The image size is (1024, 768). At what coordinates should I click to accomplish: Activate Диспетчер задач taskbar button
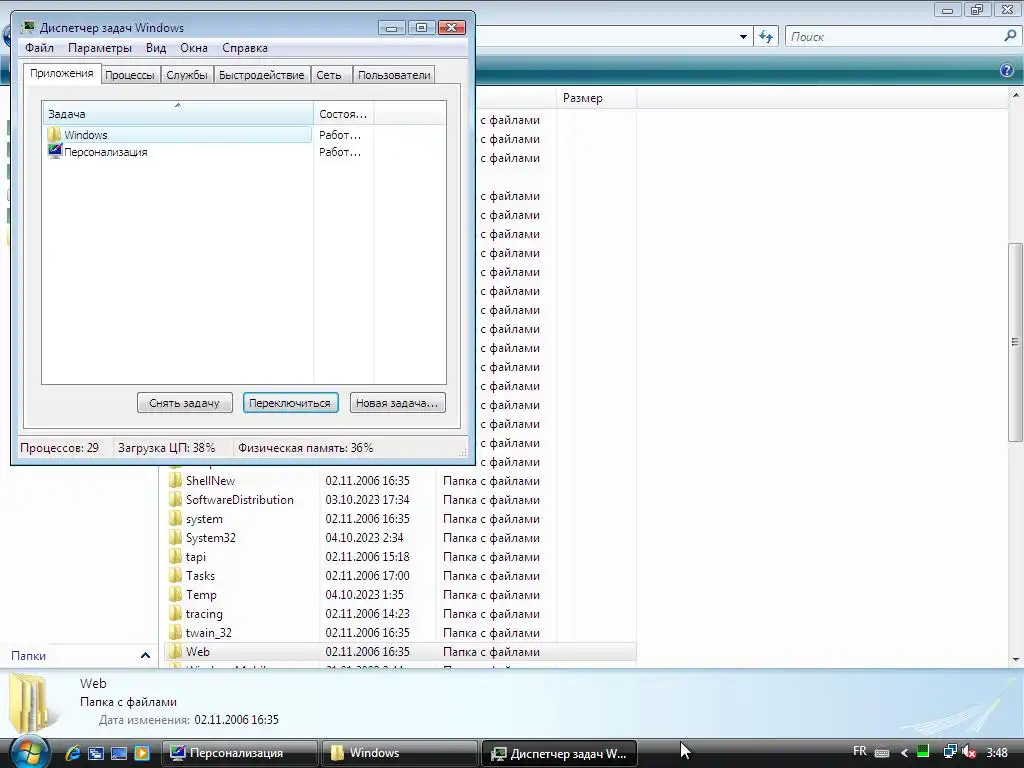tap(559, 753)
